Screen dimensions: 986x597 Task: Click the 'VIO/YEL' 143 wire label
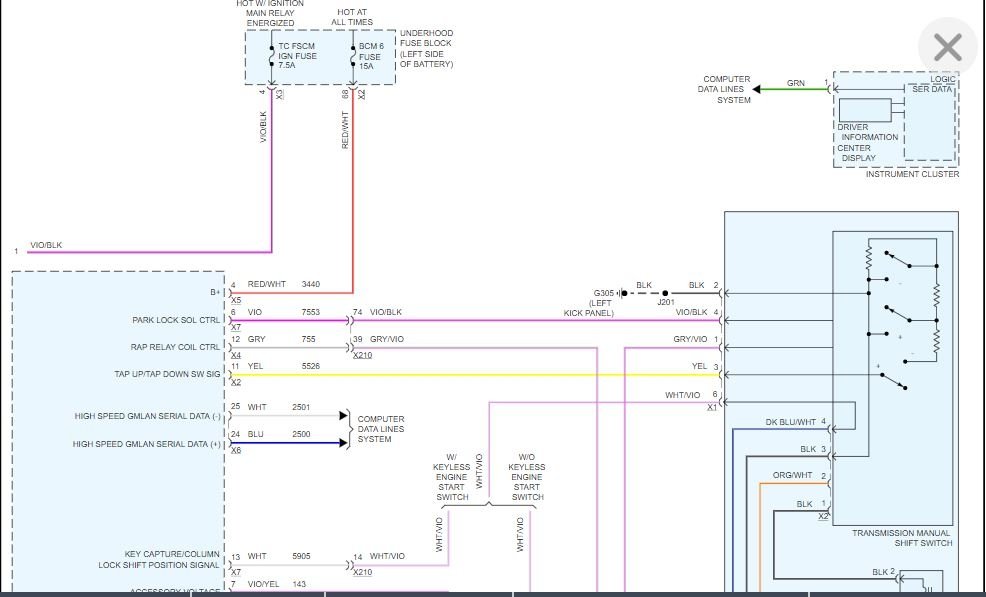coord(263,584)
